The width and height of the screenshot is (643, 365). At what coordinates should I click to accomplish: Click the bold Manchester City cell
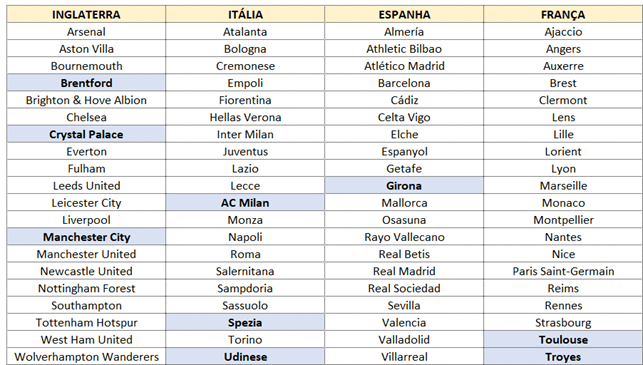point(86,237)
